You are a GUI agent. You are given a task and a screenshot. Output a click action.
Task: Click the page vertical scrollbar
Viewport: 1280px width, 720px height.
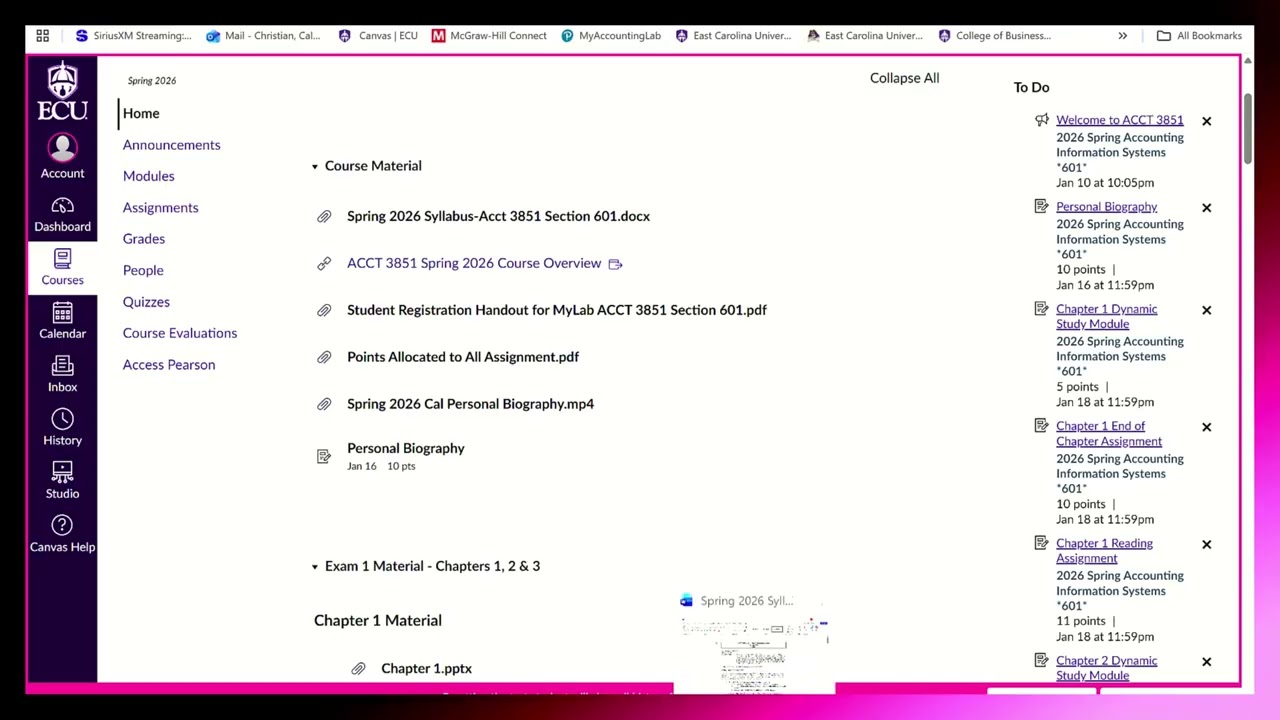1248,130
